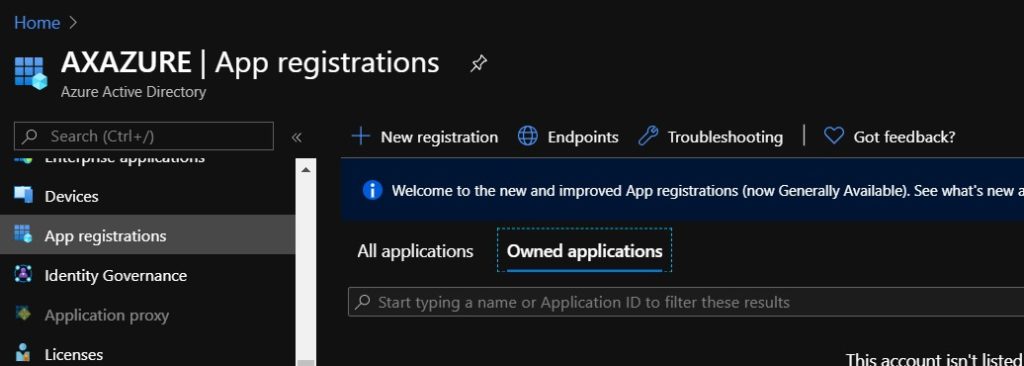Click the App registrations sidebar icon
1024x366 pixels.
[x=24, y=234]
